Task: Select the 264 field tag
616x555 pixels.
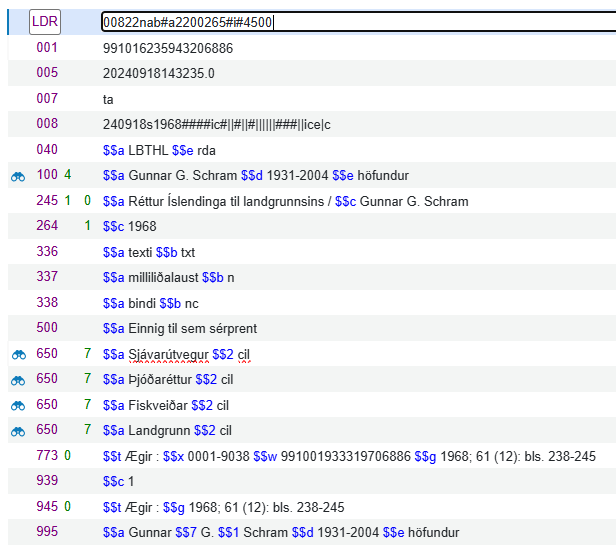Action: tap(47, 225)
